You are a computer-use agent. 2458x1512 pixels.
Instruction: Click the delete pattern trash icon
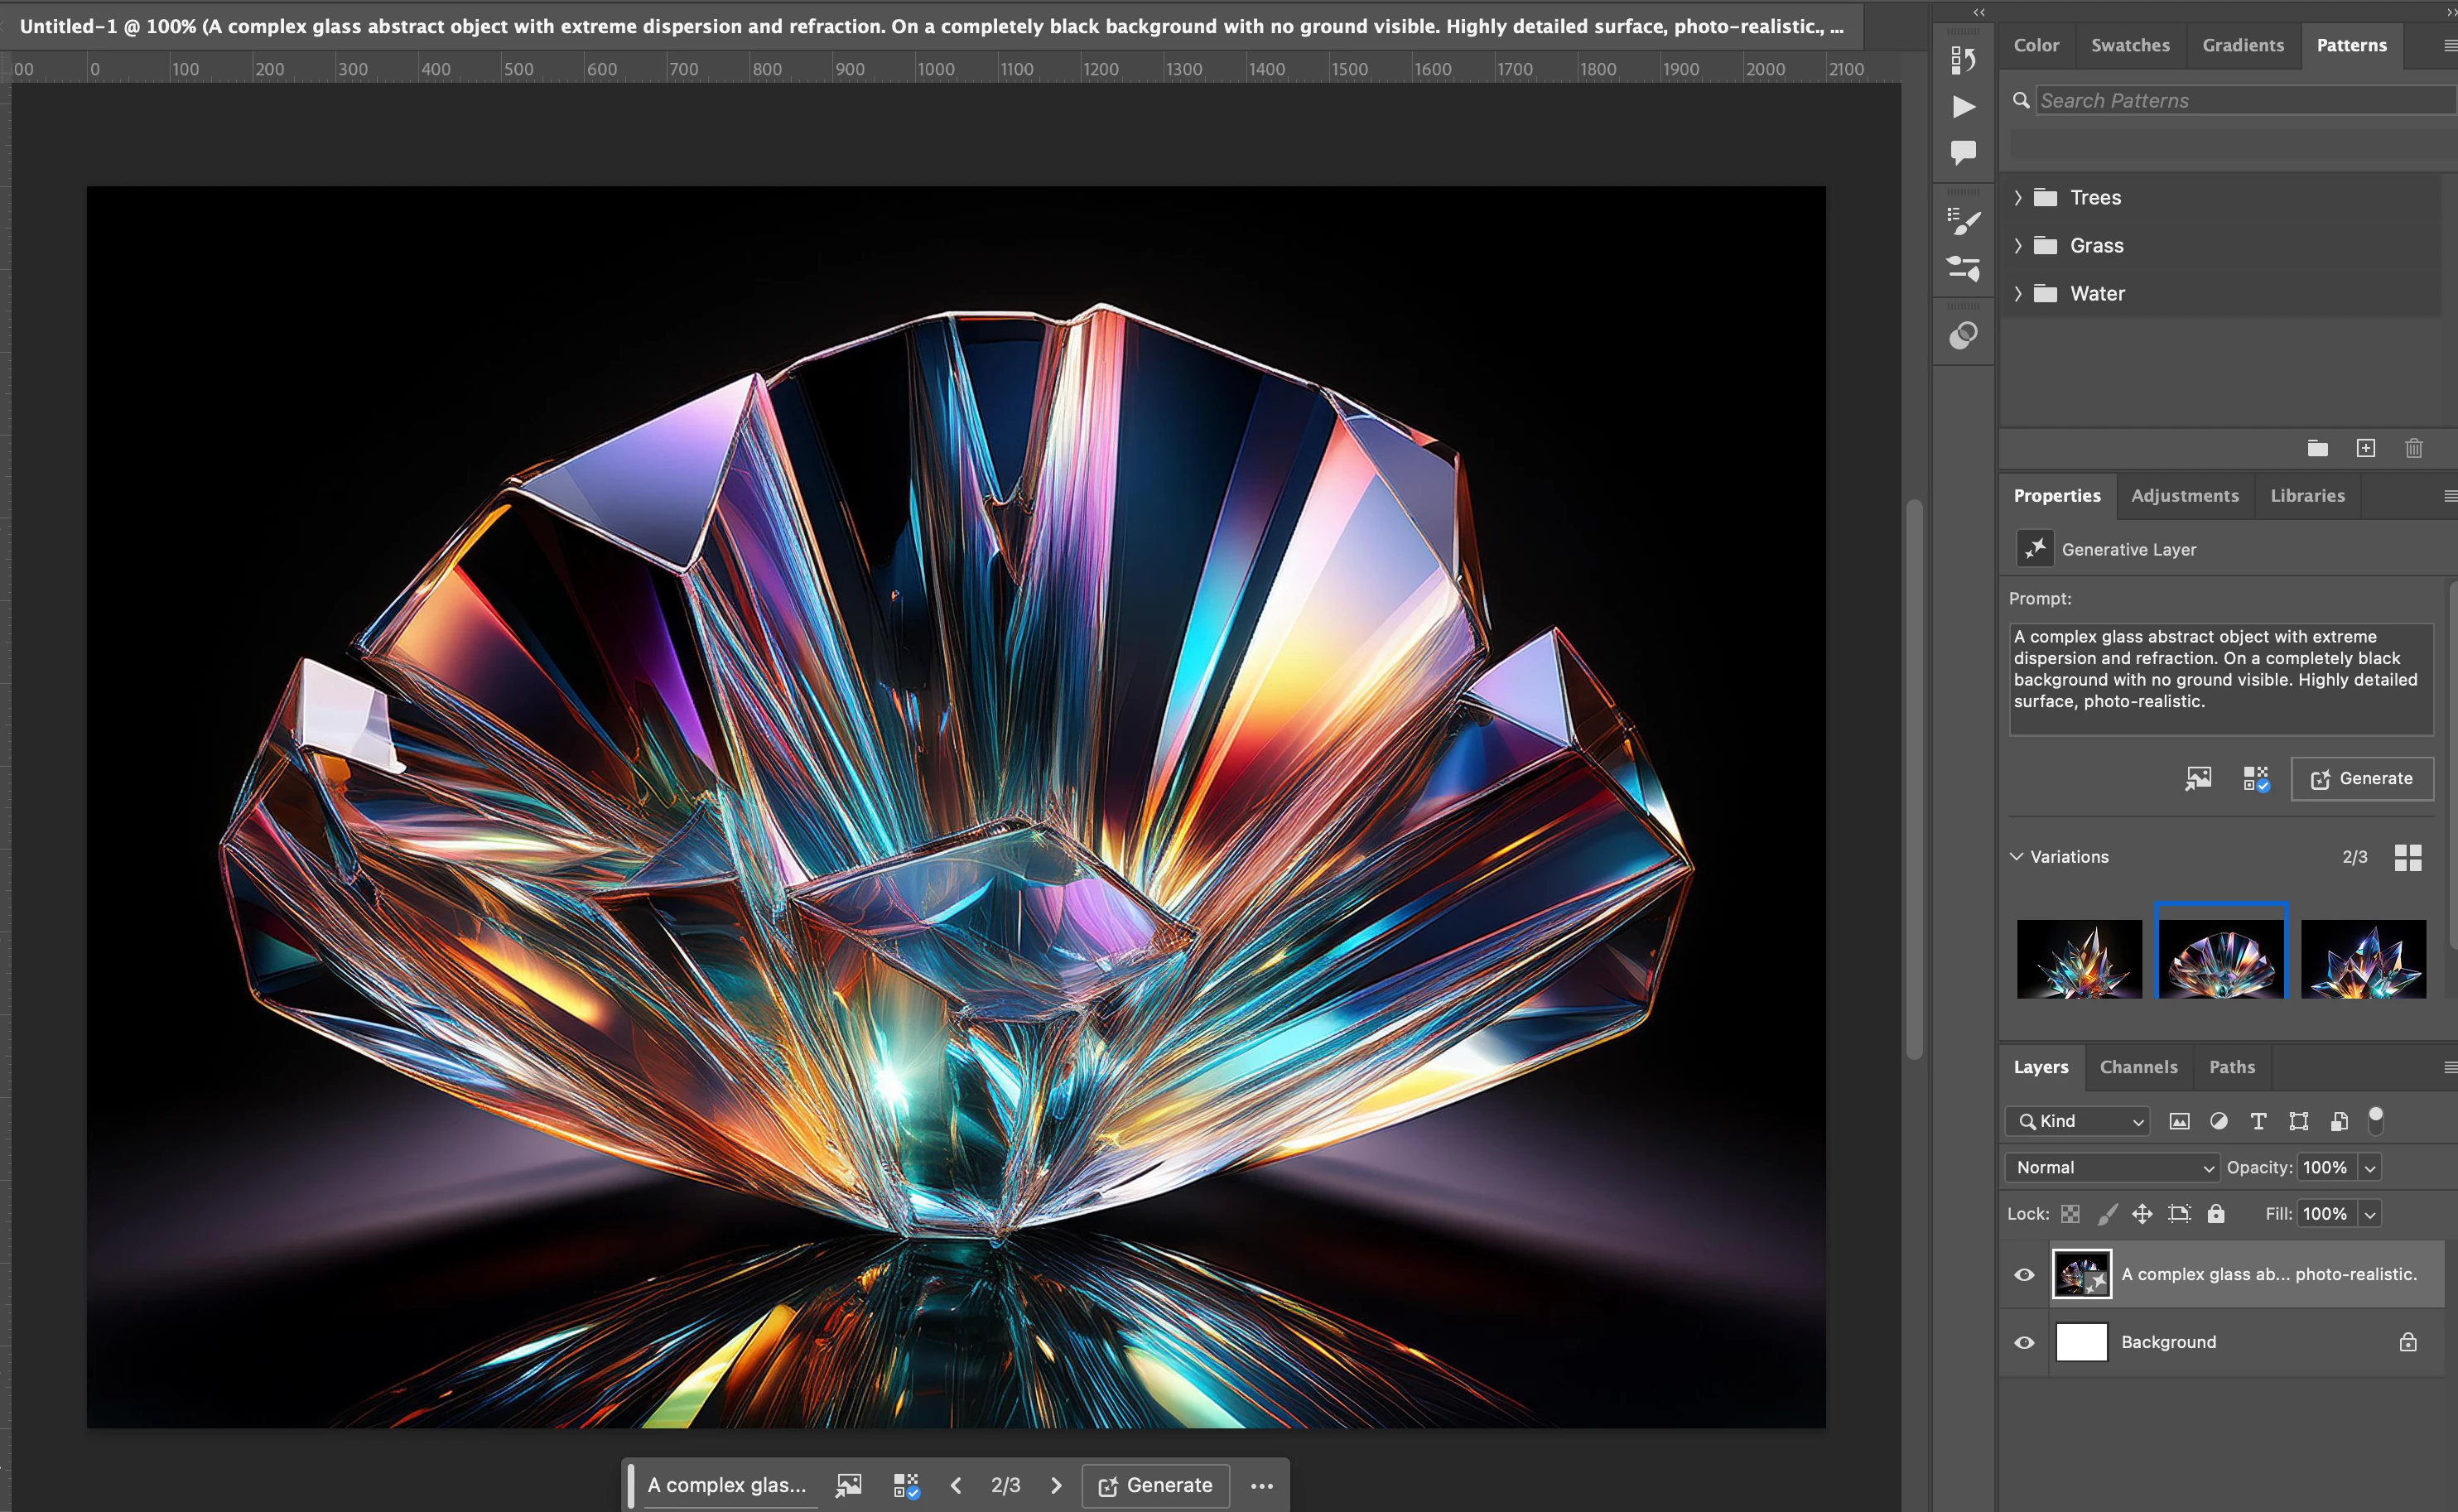[2413, 448]
